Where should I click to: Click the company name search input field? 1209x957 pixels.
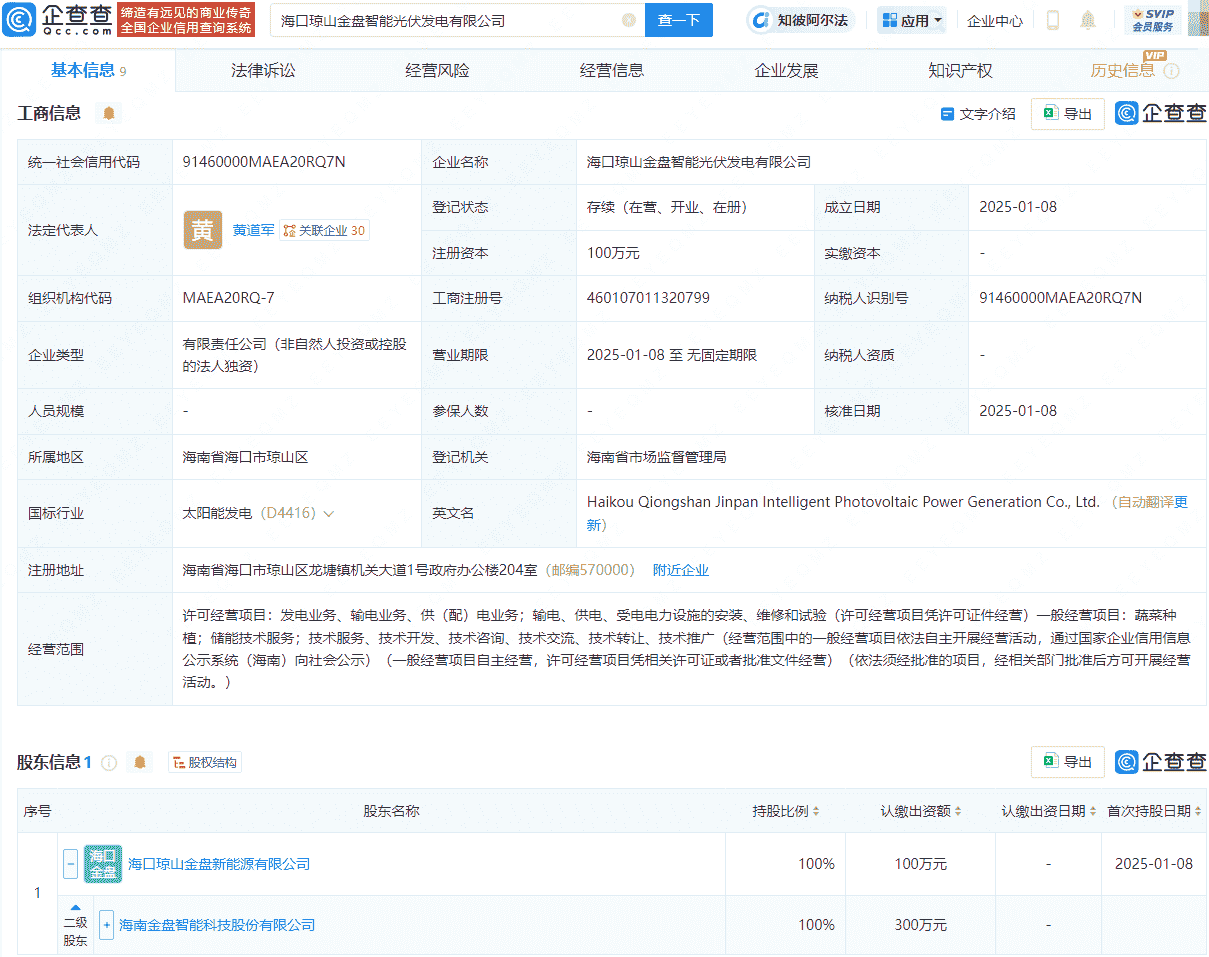click(x=450, y=20)
